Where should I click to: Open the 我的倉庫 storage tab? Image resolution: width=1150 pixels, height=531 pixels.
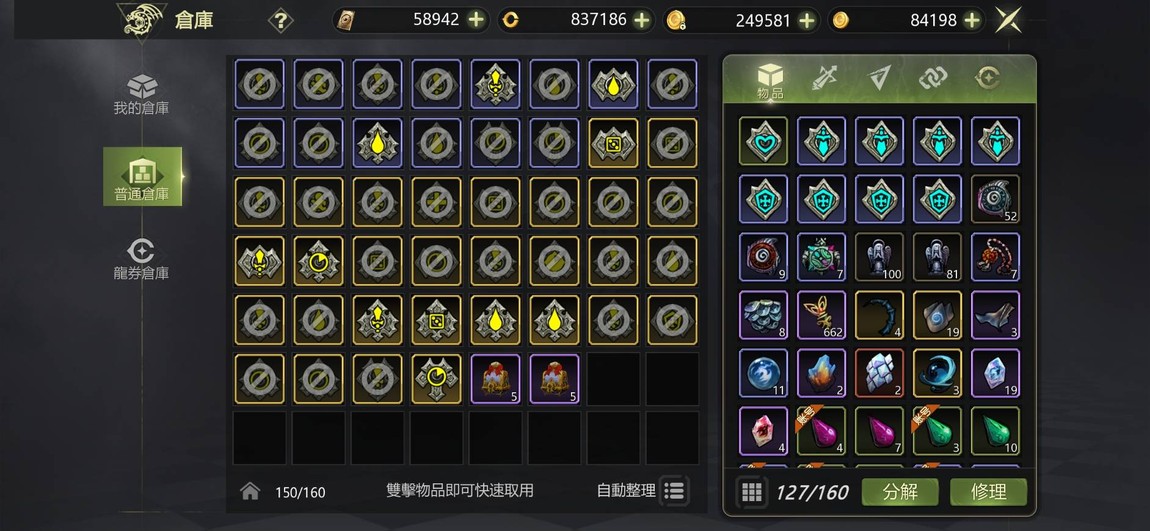tap(141, 95)
